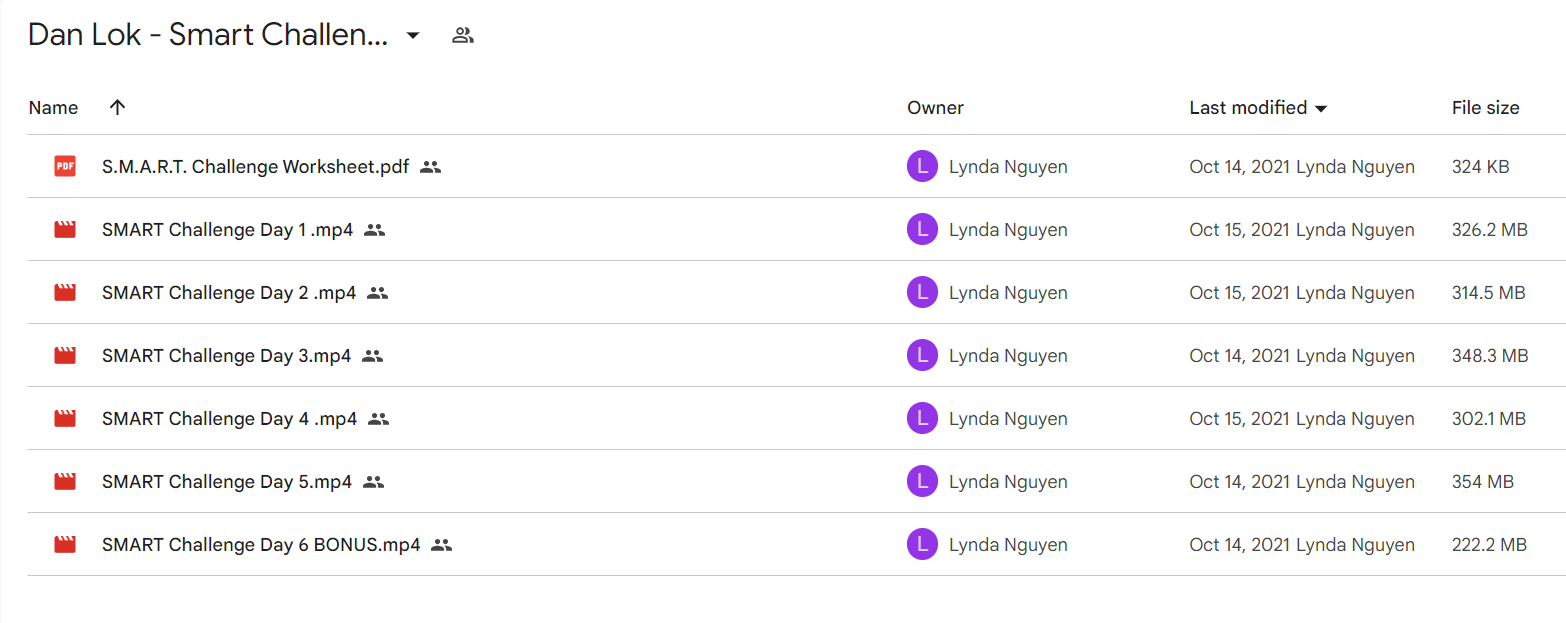
Task: Click the 324 KB file size value
Action: pyautogui.click(x=1480, y=167)
